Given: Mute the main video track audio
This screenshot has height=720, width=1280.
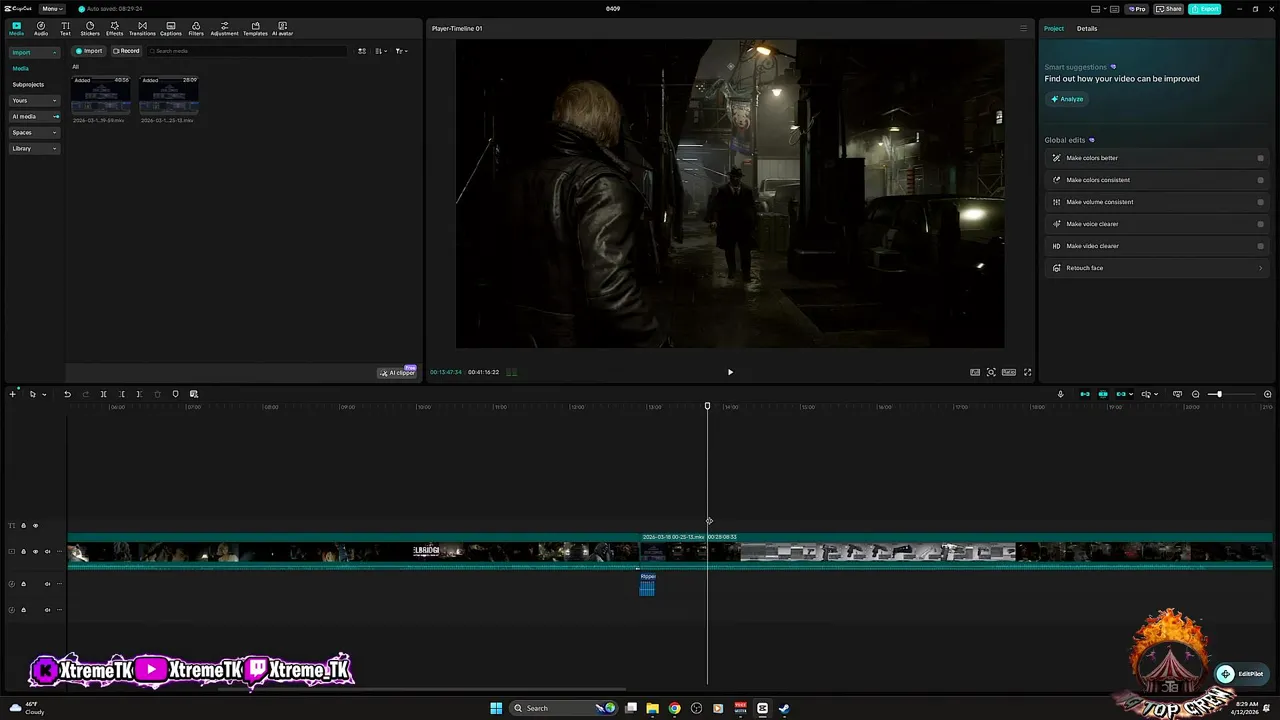Looking at the screenshot, I should (47, 551).
